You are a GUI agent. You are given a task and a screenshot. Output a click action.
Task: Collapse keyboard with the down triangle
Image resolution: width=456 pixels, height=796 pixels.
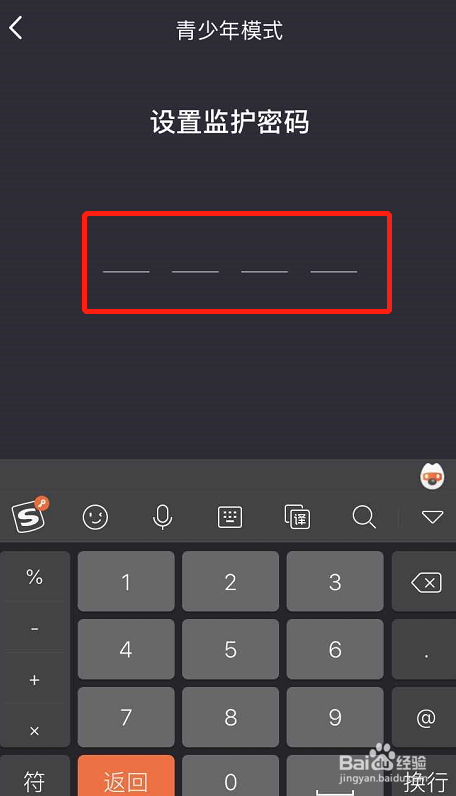tap(432, 517)
